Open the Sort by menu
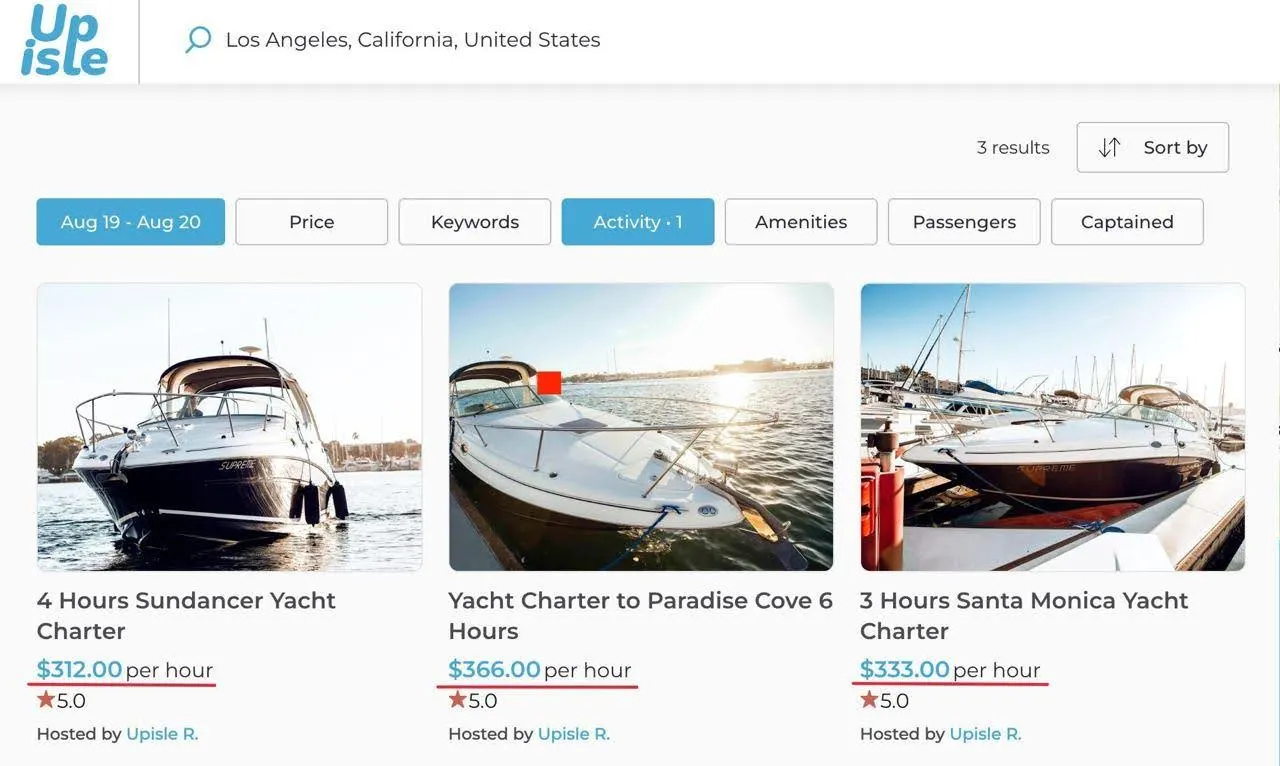 [x=1152, y=147]
